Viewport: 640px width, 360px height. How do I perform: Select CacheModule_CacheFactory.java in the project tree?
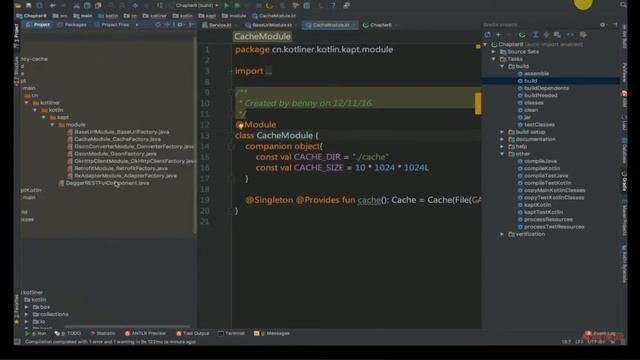(x=118, y=140)
